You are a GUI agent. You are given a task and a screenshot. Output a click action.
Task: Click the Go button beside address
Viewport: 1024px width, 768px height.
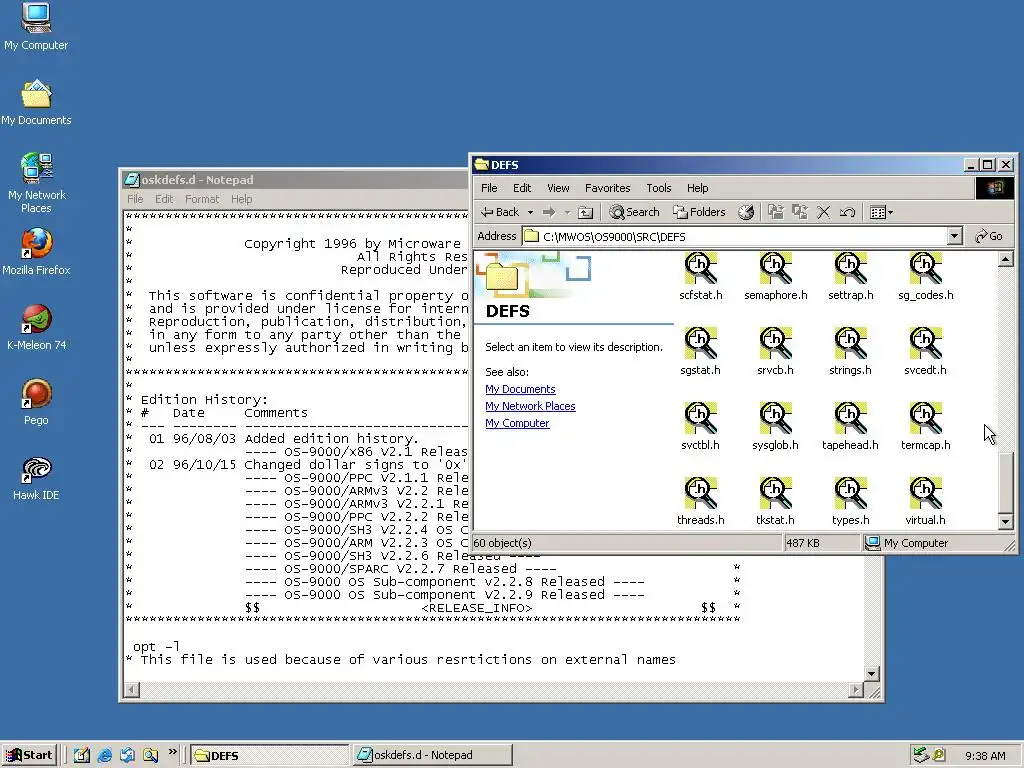point(989,236)
